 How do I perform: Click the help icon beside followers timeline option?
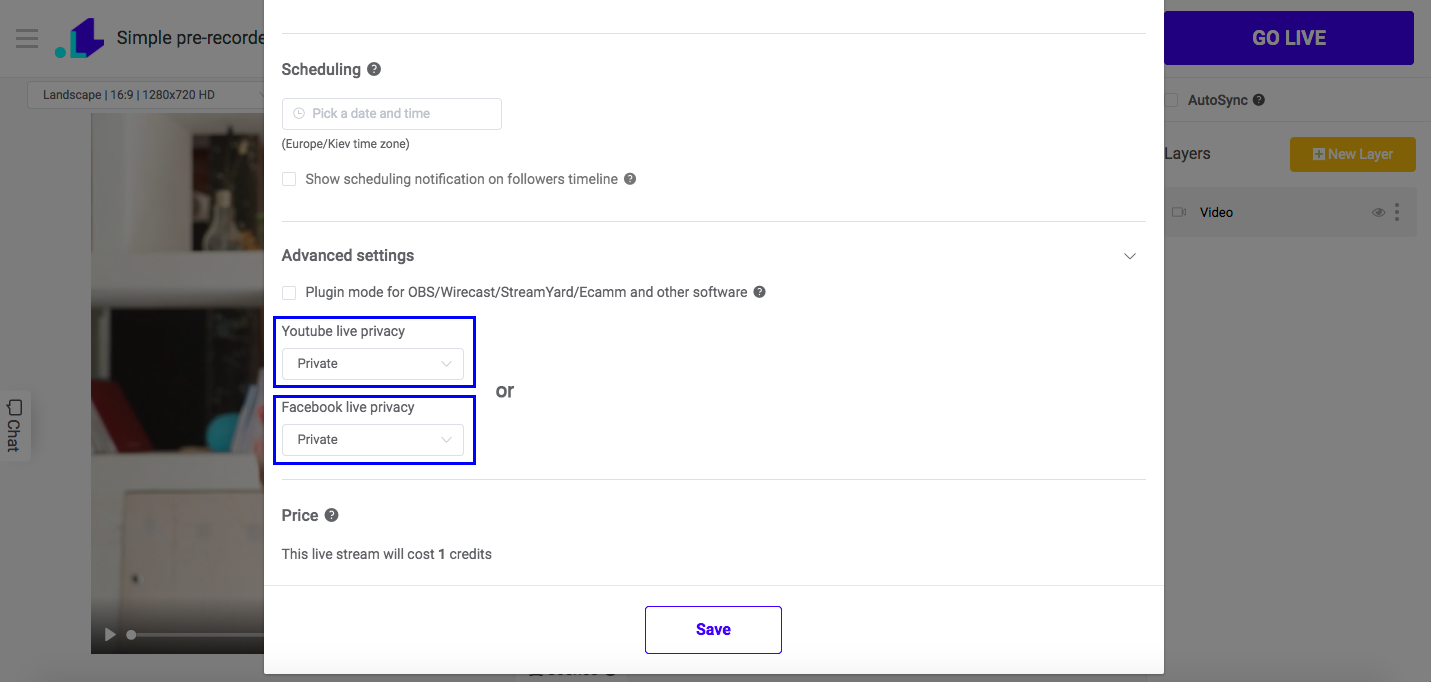coord(630,179)
